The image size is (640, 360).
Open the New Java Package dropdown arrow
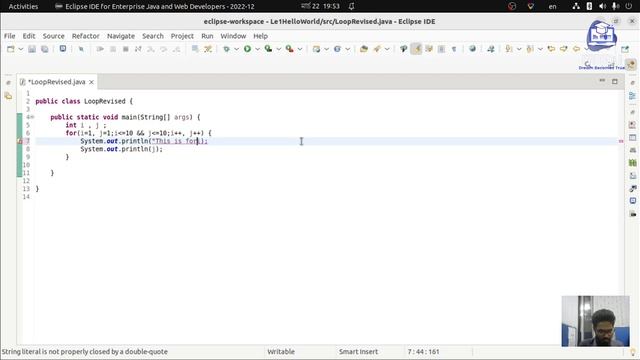(x=327, y=49)
